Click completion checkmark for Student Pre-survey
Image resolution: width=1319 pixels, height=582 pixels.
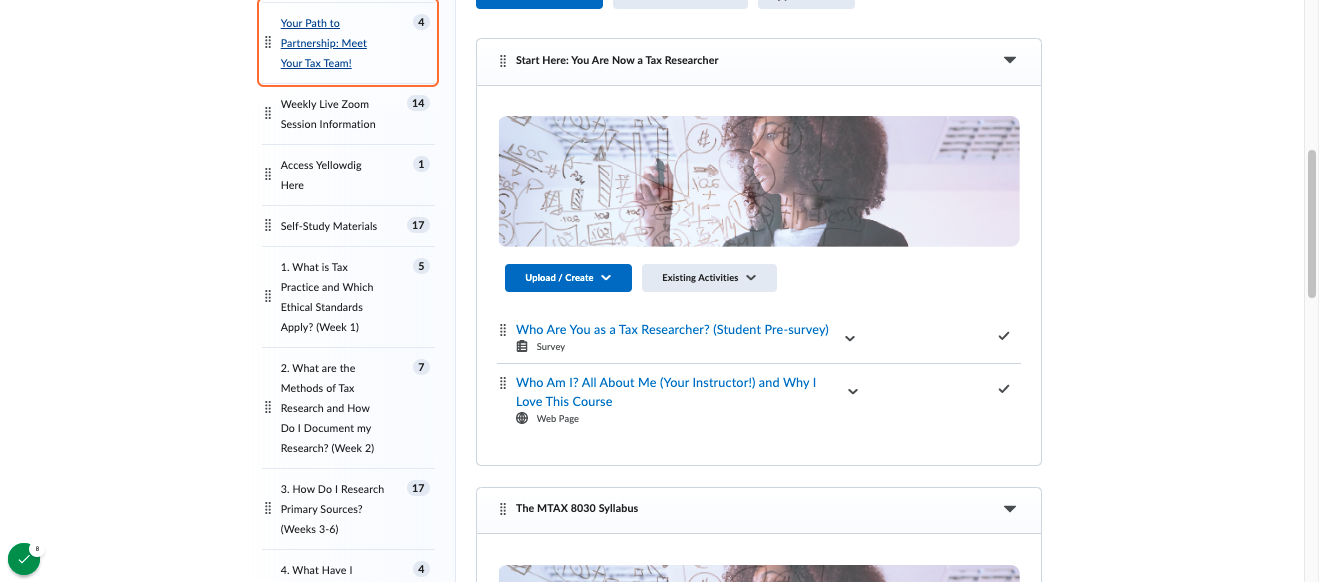click(x=1004, y=336)
